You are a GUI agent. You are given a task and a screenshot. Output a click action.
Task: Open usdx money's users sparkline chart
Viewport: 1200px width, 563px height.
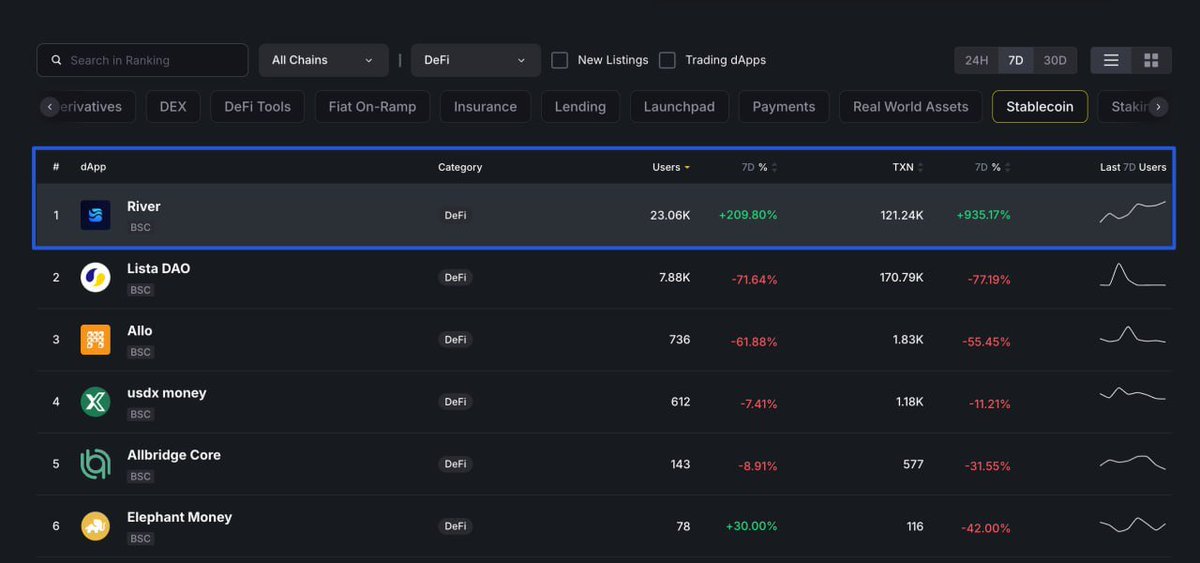click(1132, 394)
